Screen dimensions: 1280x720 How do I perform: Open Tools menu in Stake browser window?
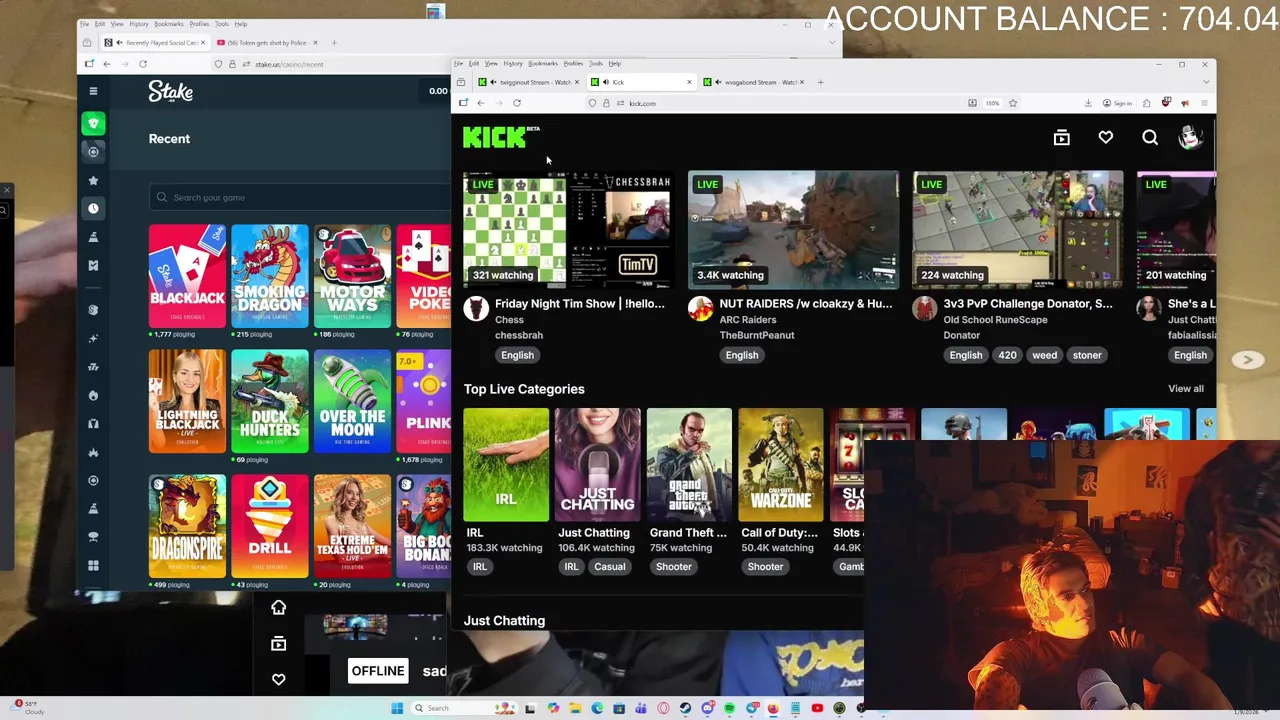[x=221, y=24]
